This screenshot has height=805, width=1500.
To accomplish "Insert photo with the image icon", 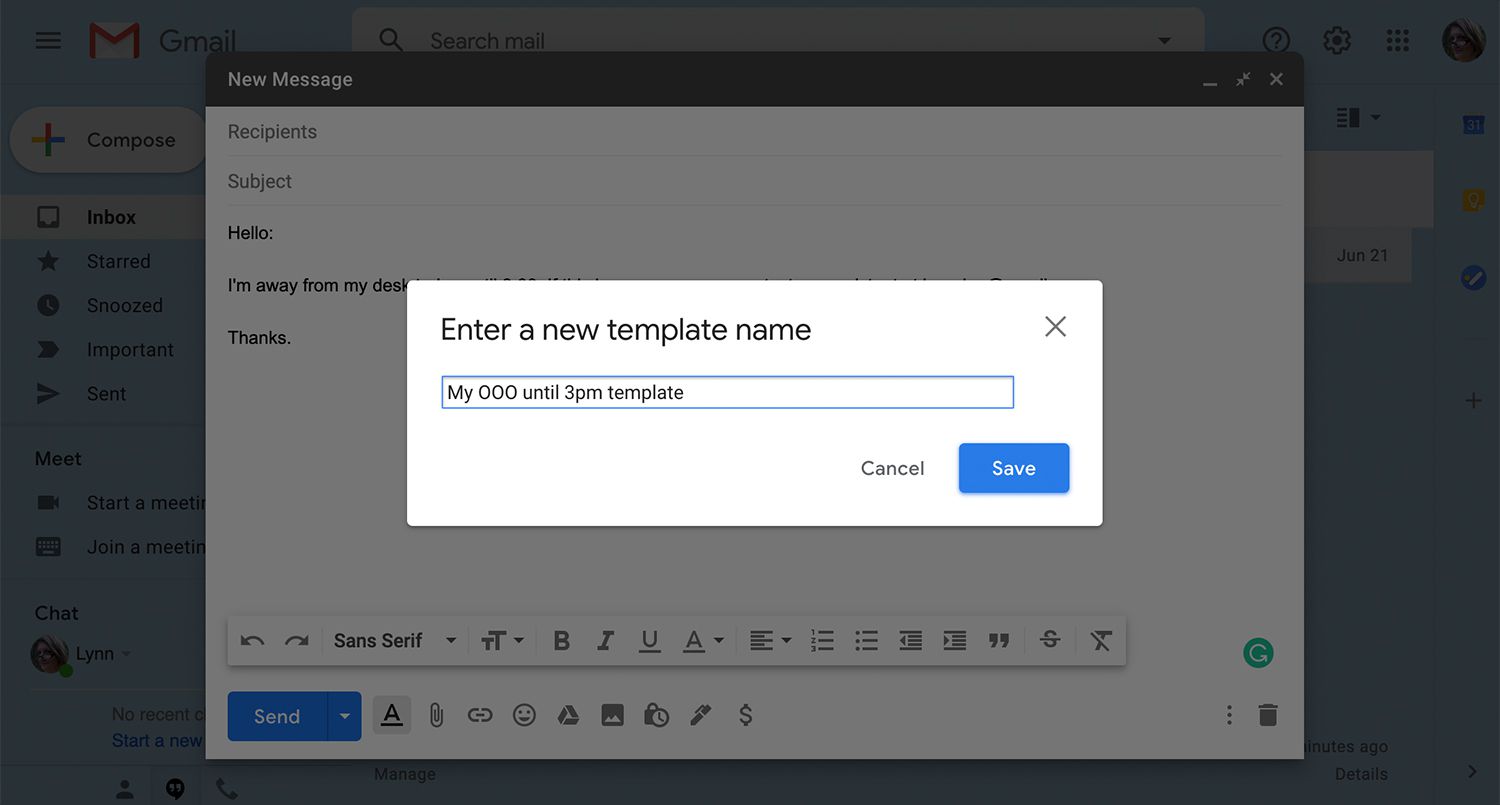I will [x=612, y=715].
